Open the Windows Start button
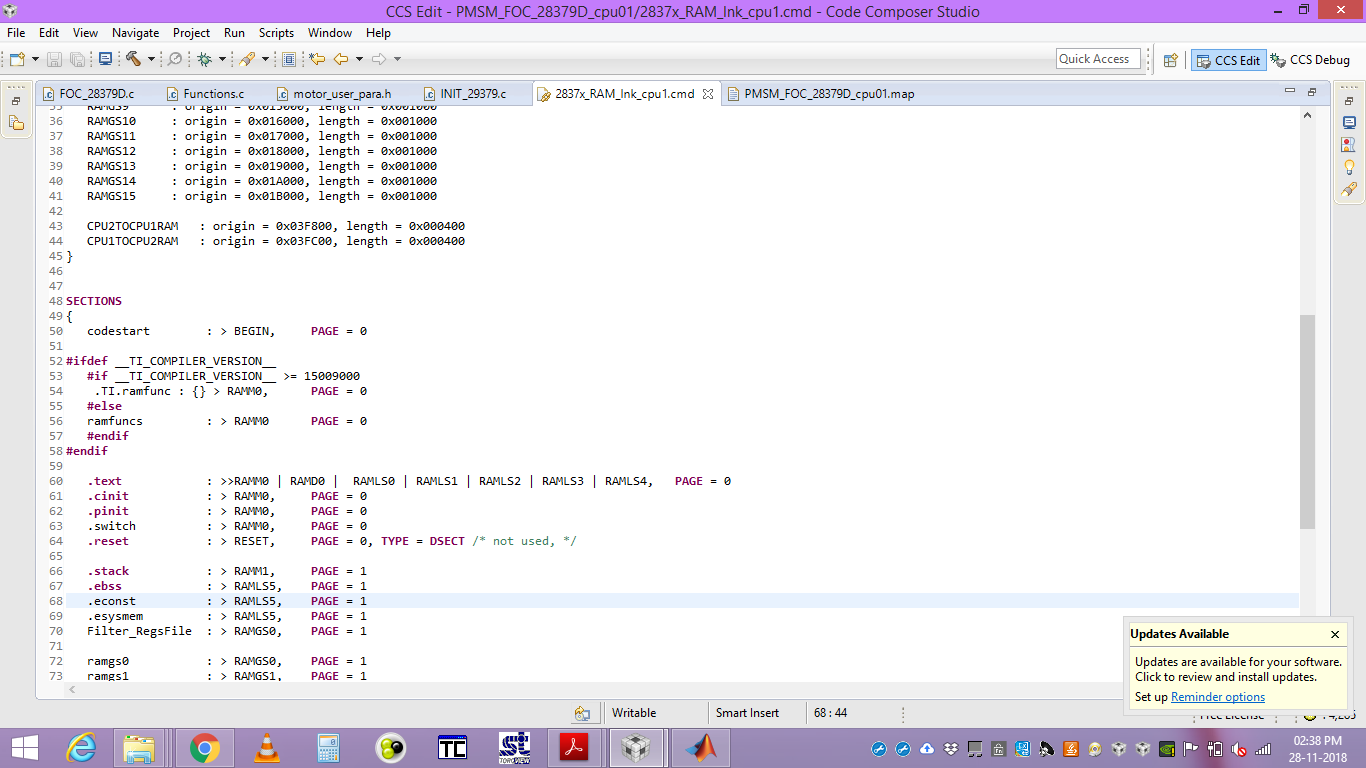Viewport: 1366px width, 768px height. tap(25, 748)
